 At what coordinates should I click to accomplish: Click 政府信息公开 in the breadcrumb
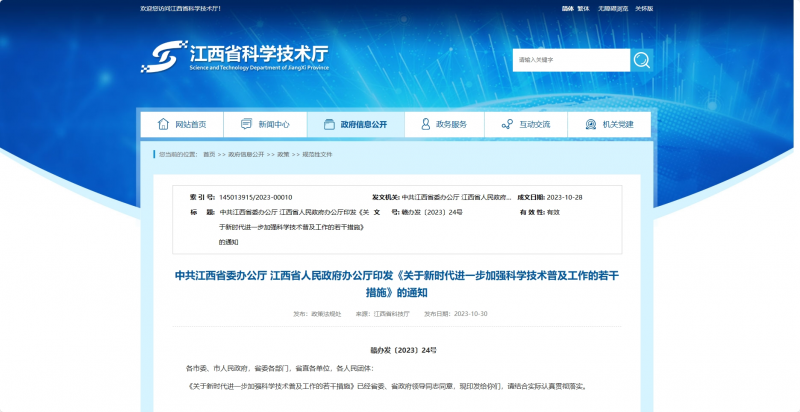246,154
